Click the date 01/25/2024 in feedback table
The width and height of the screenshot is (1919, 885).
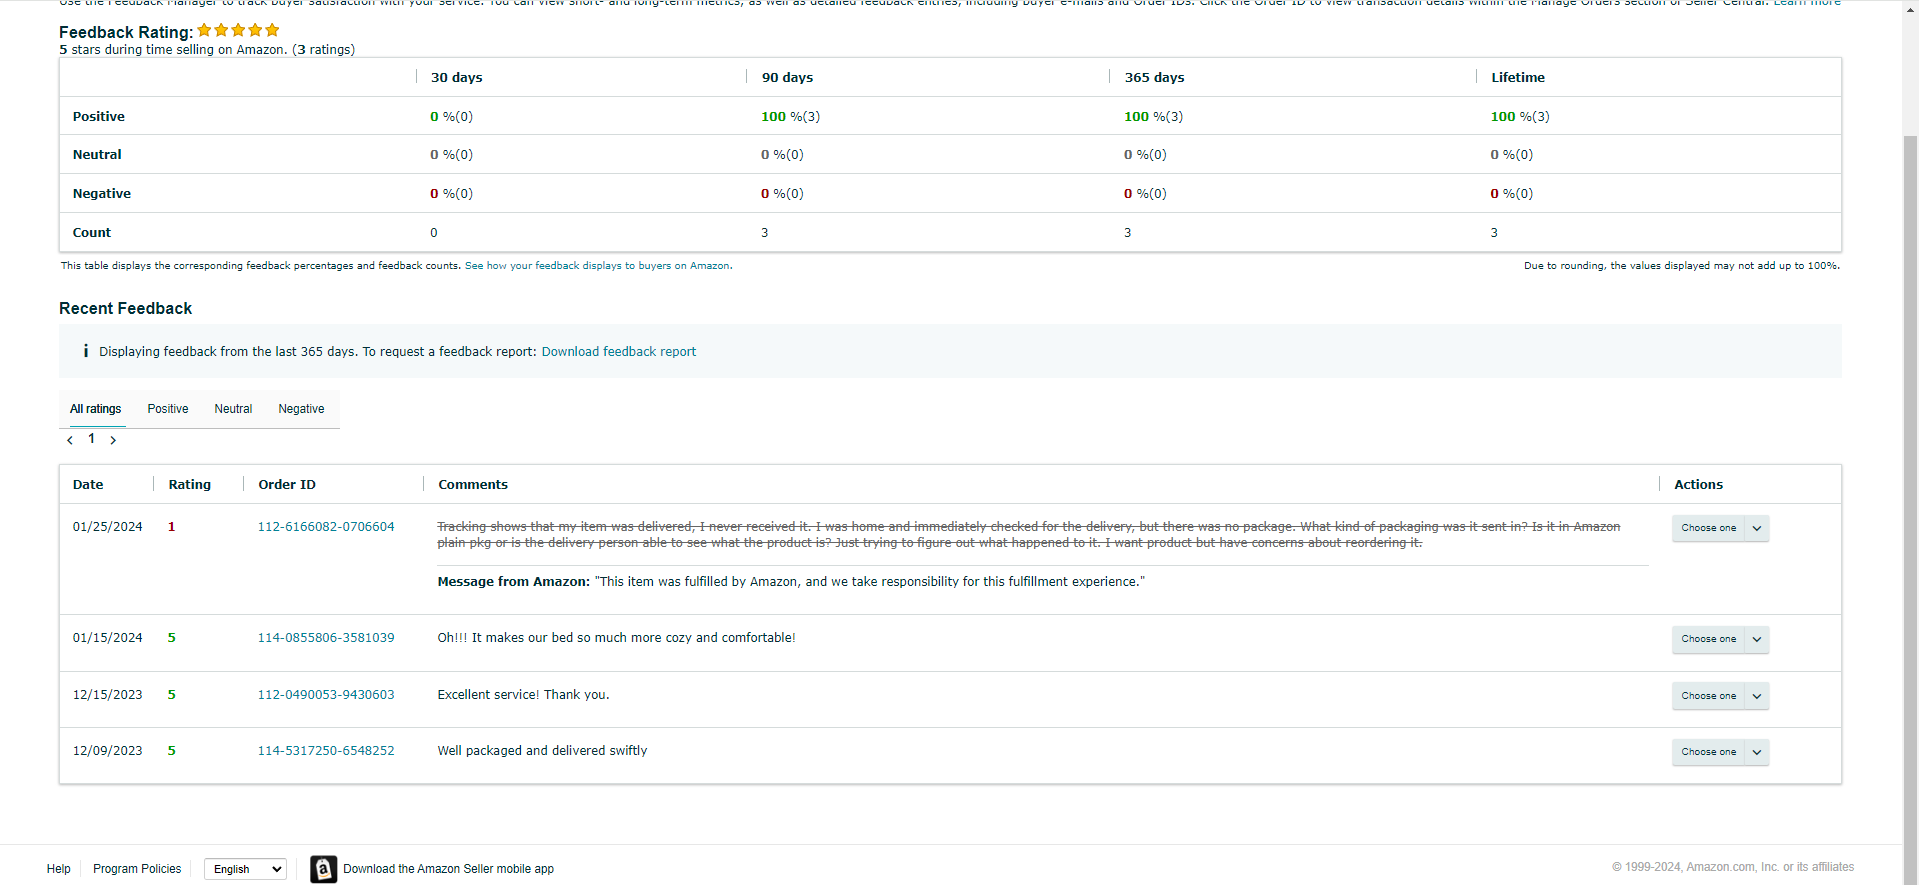108,527
